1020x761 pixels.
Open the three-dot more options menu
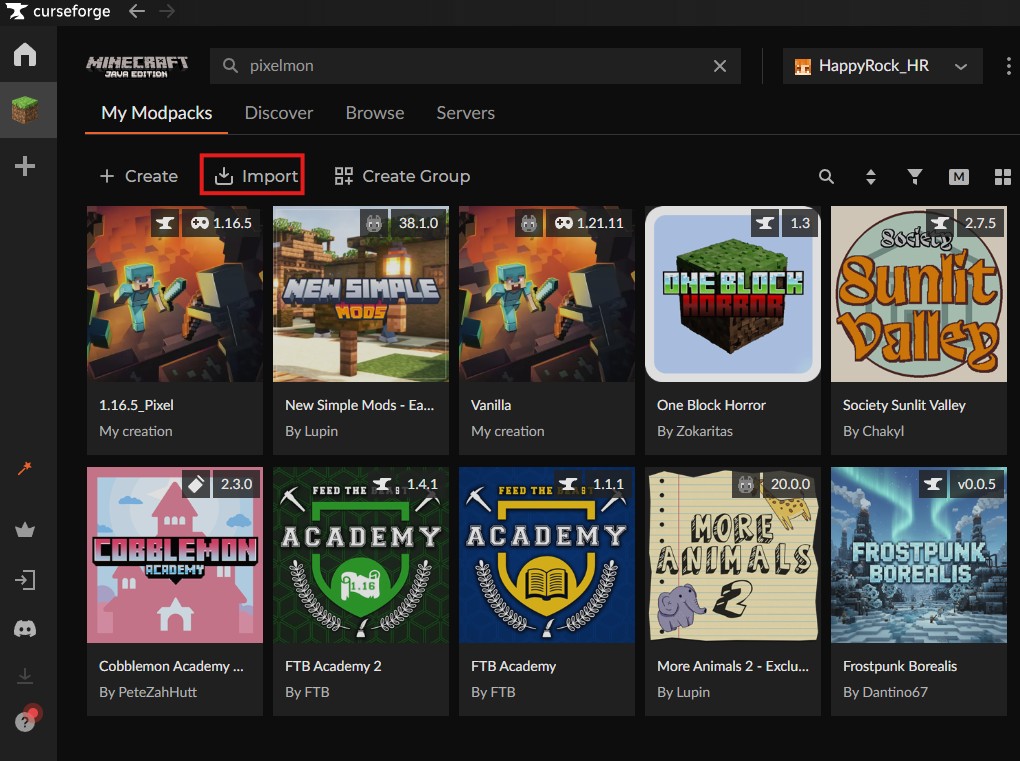pos(1008,66)
